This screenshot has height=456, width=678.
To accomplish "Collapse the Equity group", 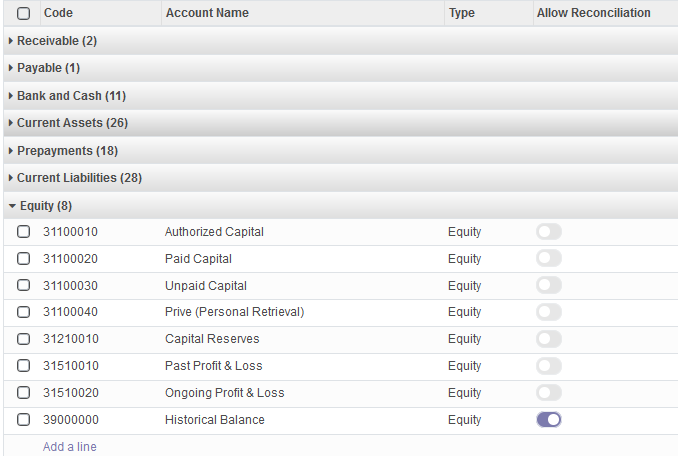I will [40, 206].
